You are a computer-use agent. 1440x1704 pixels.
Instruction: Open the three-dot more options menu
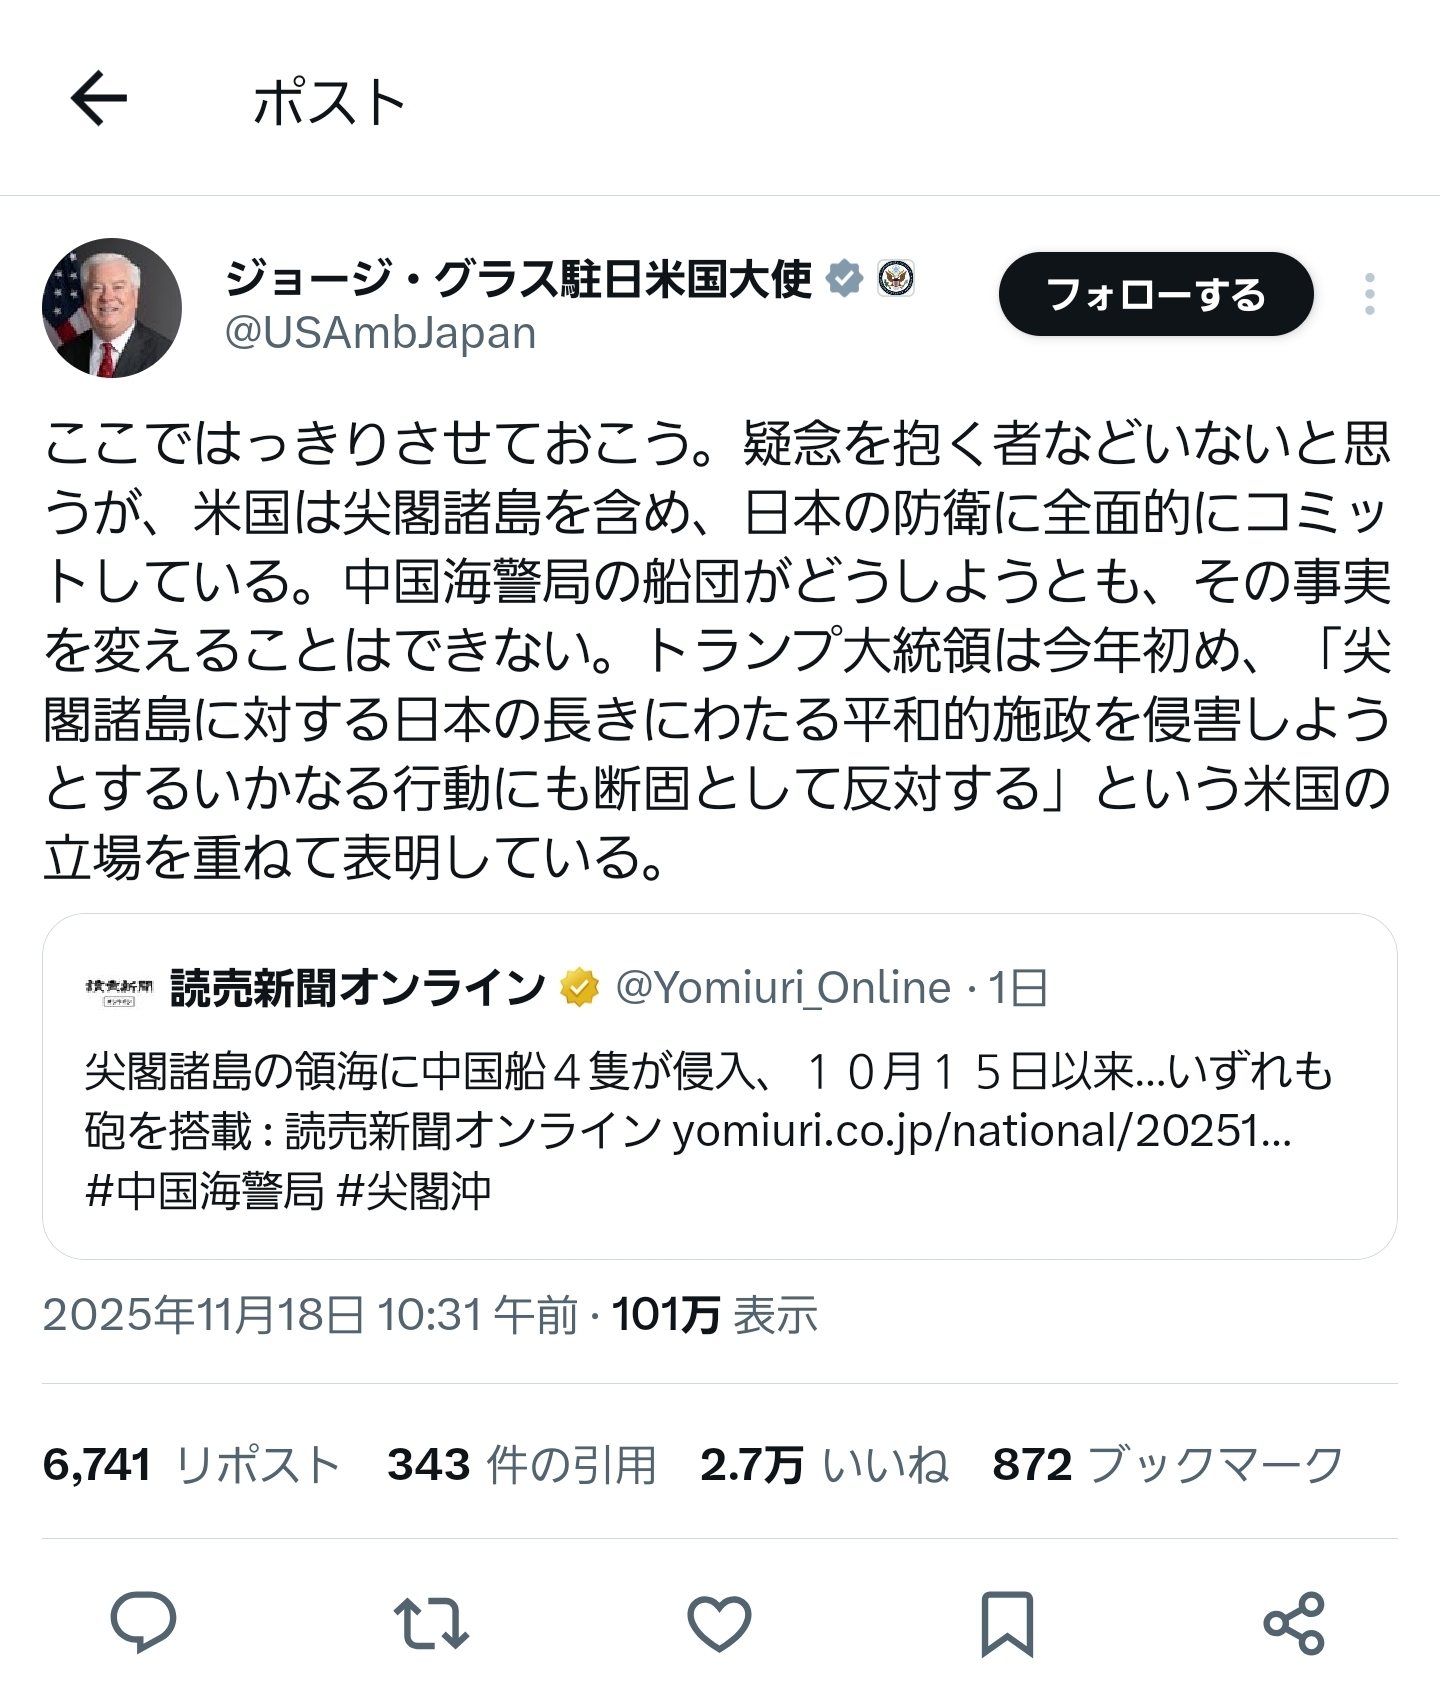pyautogui.click(x=1369, y=294)
